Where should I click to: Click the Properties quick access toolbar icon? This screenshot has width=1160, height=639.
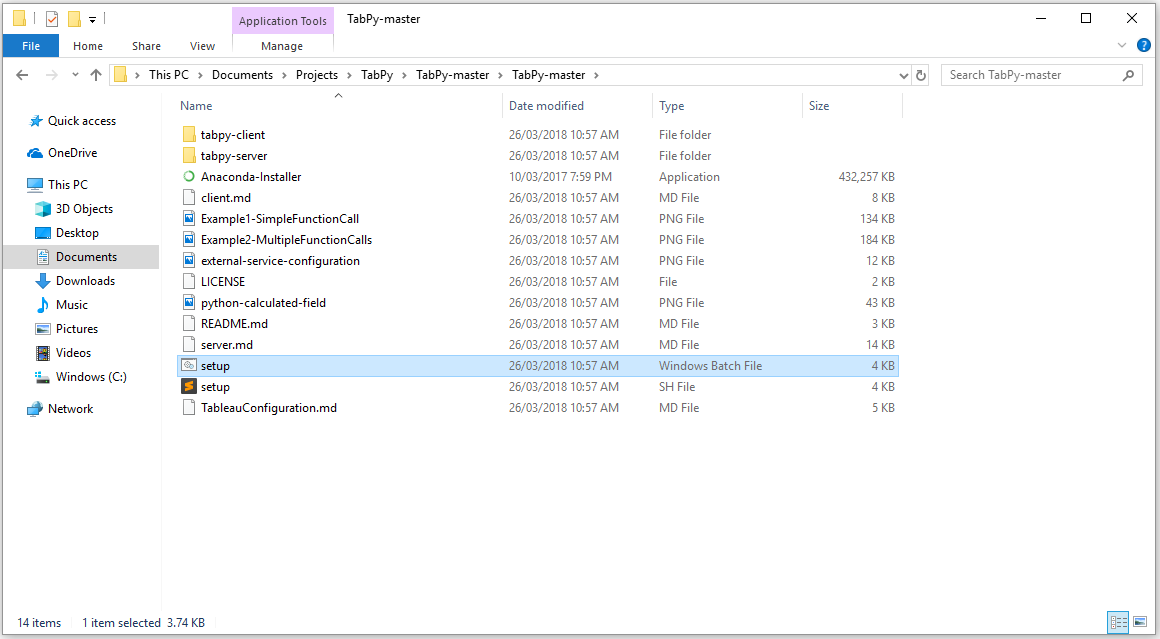[52, 19]
